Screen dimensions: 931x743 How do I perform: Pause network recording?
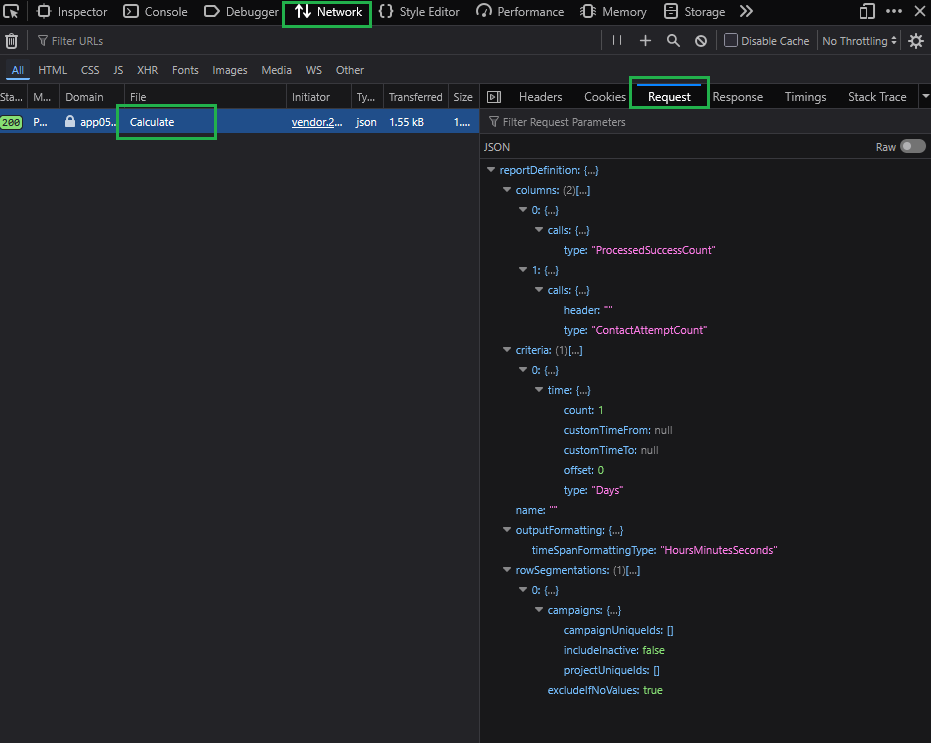coord(617,41)
